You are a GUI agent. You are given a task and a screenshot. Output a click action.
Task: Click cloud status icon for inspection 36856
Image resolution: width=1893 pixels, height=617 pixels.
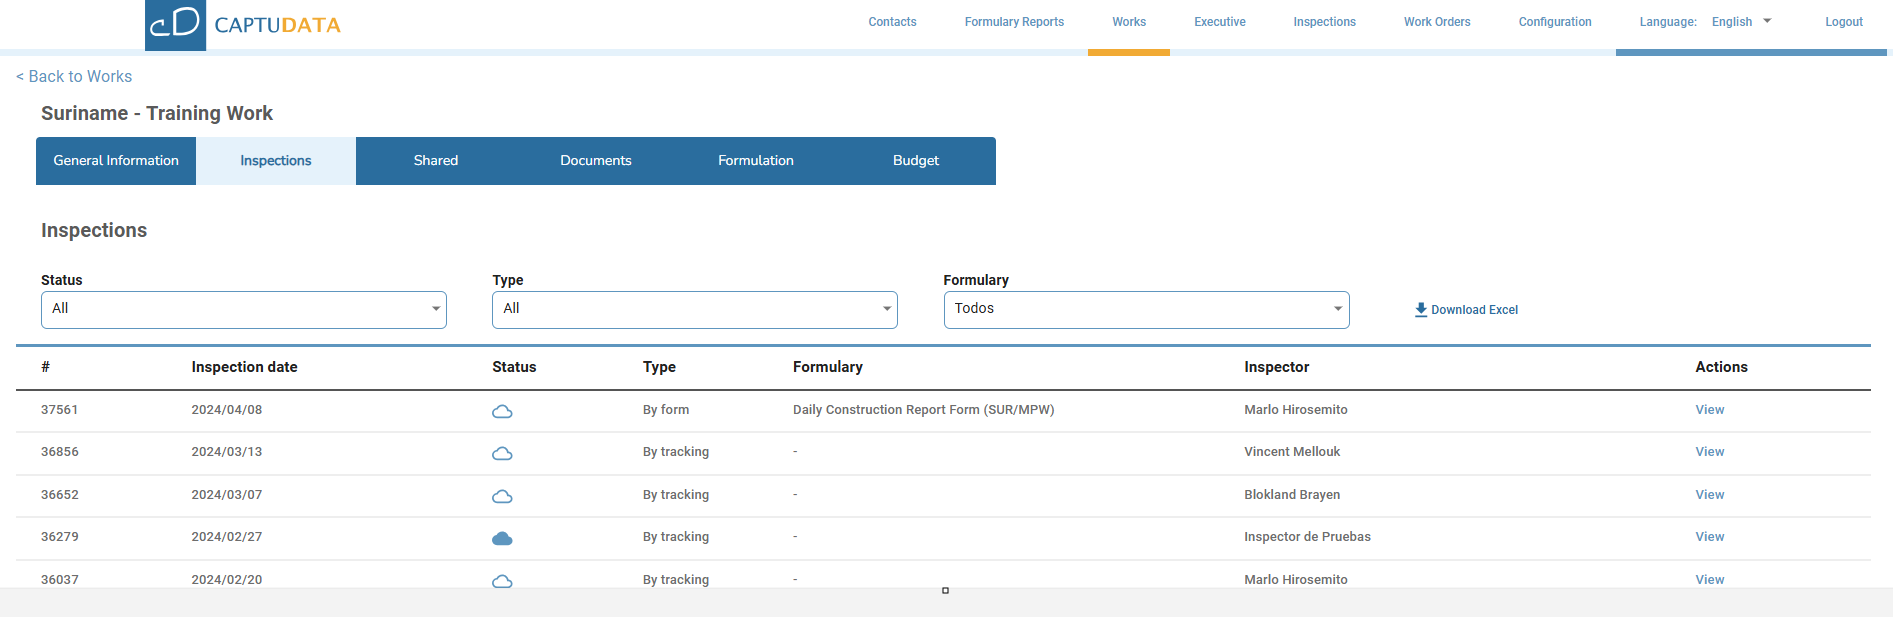pos(502,453)
